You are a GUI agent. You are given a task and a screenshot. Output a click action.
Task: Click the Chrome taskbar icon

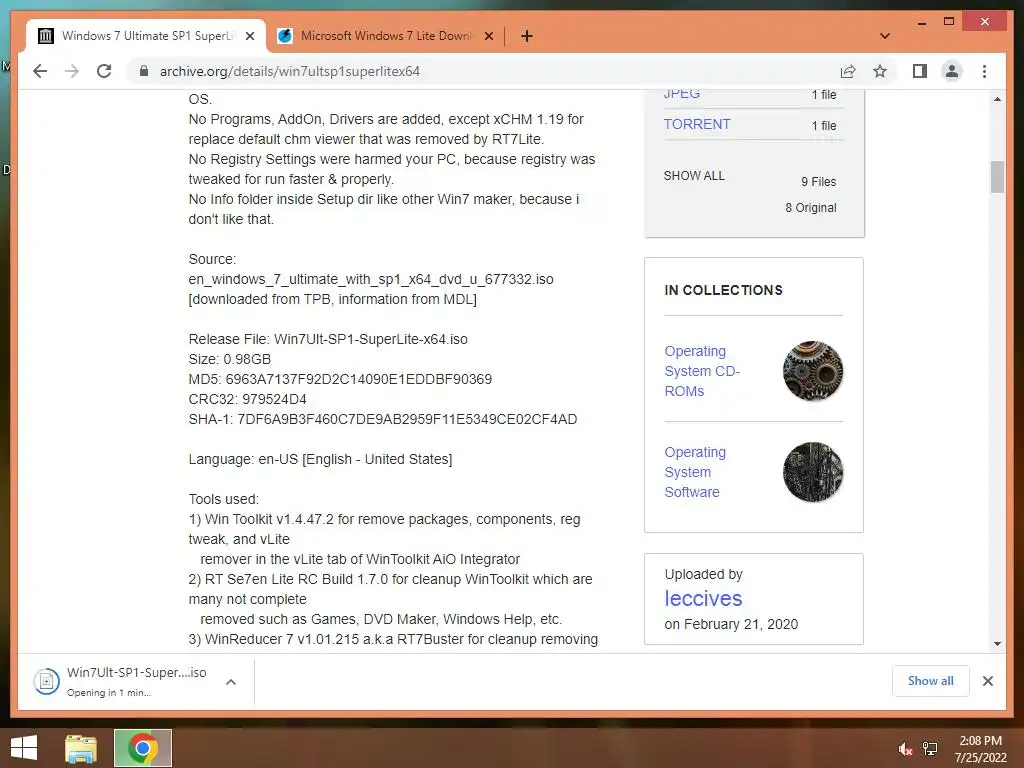pos(143,748)
